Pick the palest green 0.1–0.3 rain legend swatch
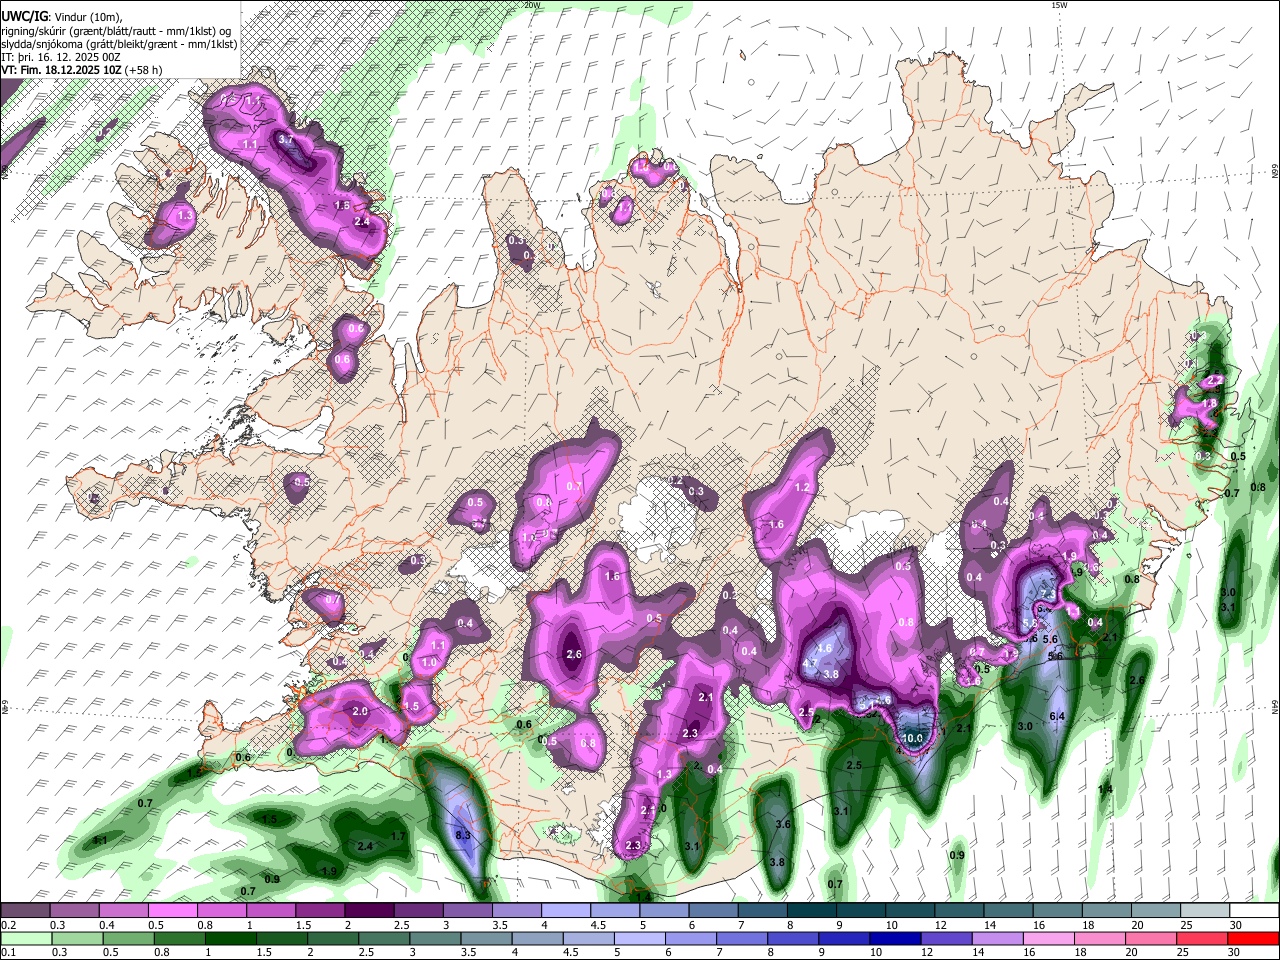Image resolution: width=1280 pixels, height=960 pixels. click(26, 938)
